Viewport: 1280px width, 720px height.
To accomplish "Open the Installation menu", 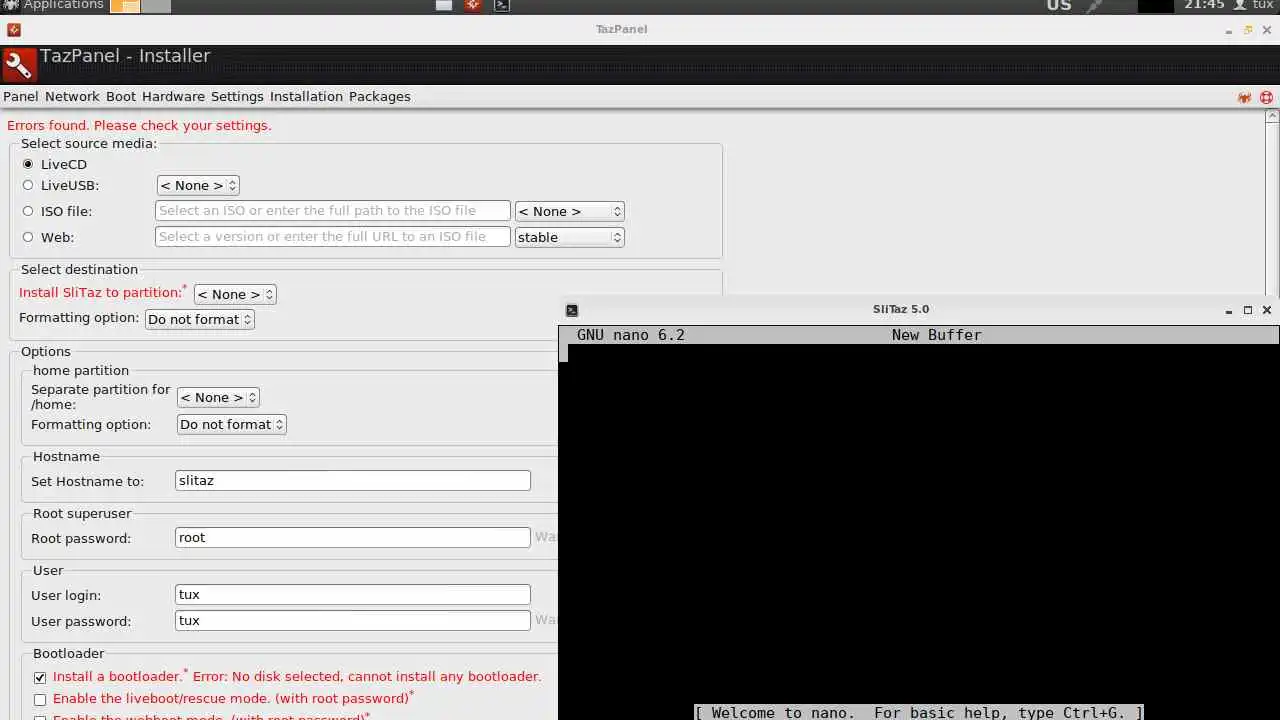I will click(306, 97).
